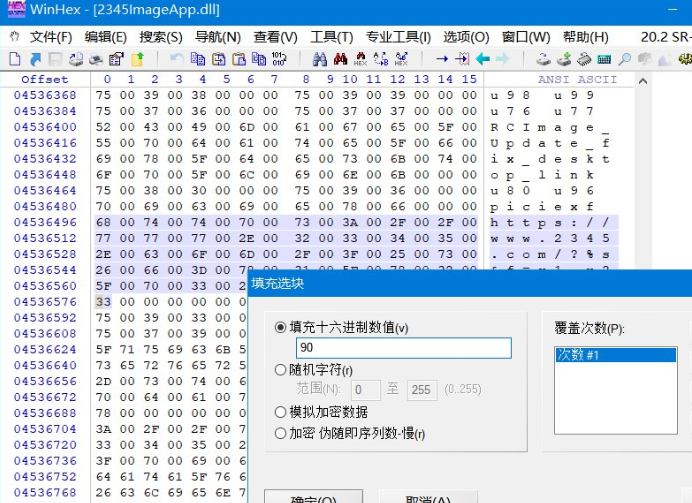Open the 导航(N) menu
The height and width of the screenshot is (503, 692).
coord(218,37)
